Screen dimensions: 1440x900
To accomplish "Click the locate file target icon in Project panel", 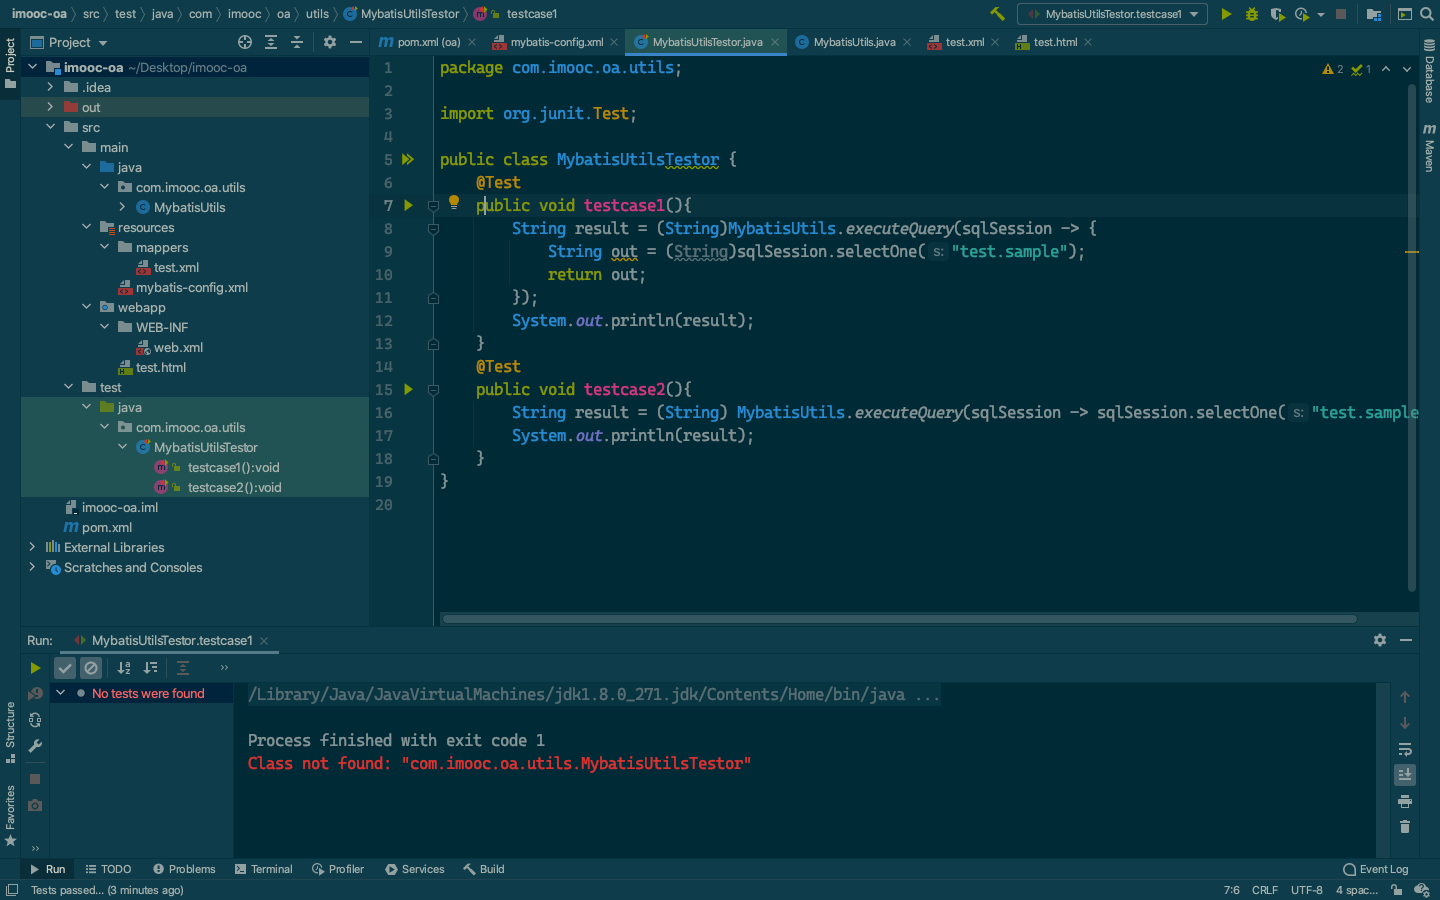I will point(245,42).
